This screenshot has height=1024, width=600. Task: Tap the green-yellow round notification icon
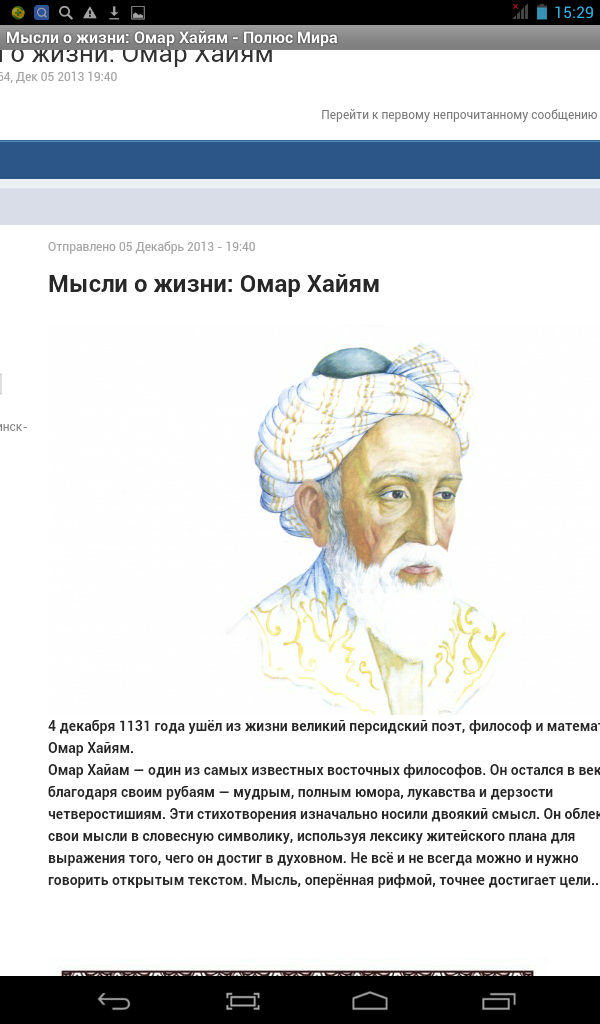[18, 12]
